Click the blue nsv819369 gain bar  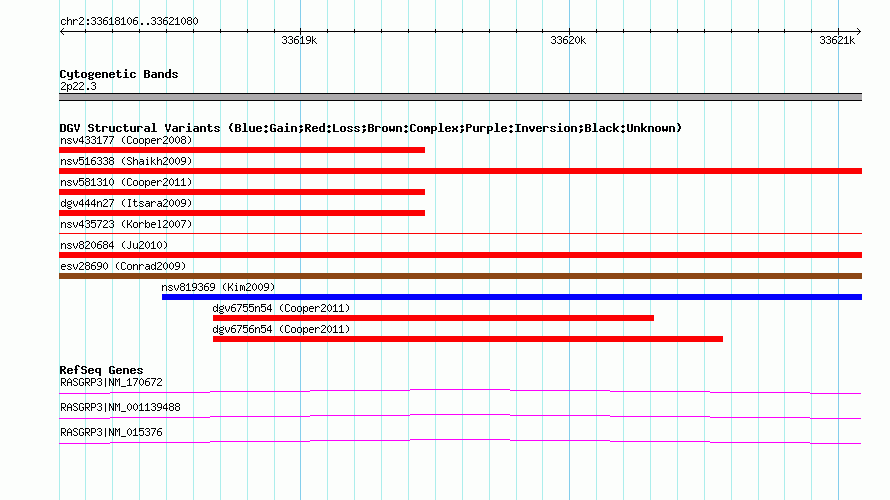(512, 297)
